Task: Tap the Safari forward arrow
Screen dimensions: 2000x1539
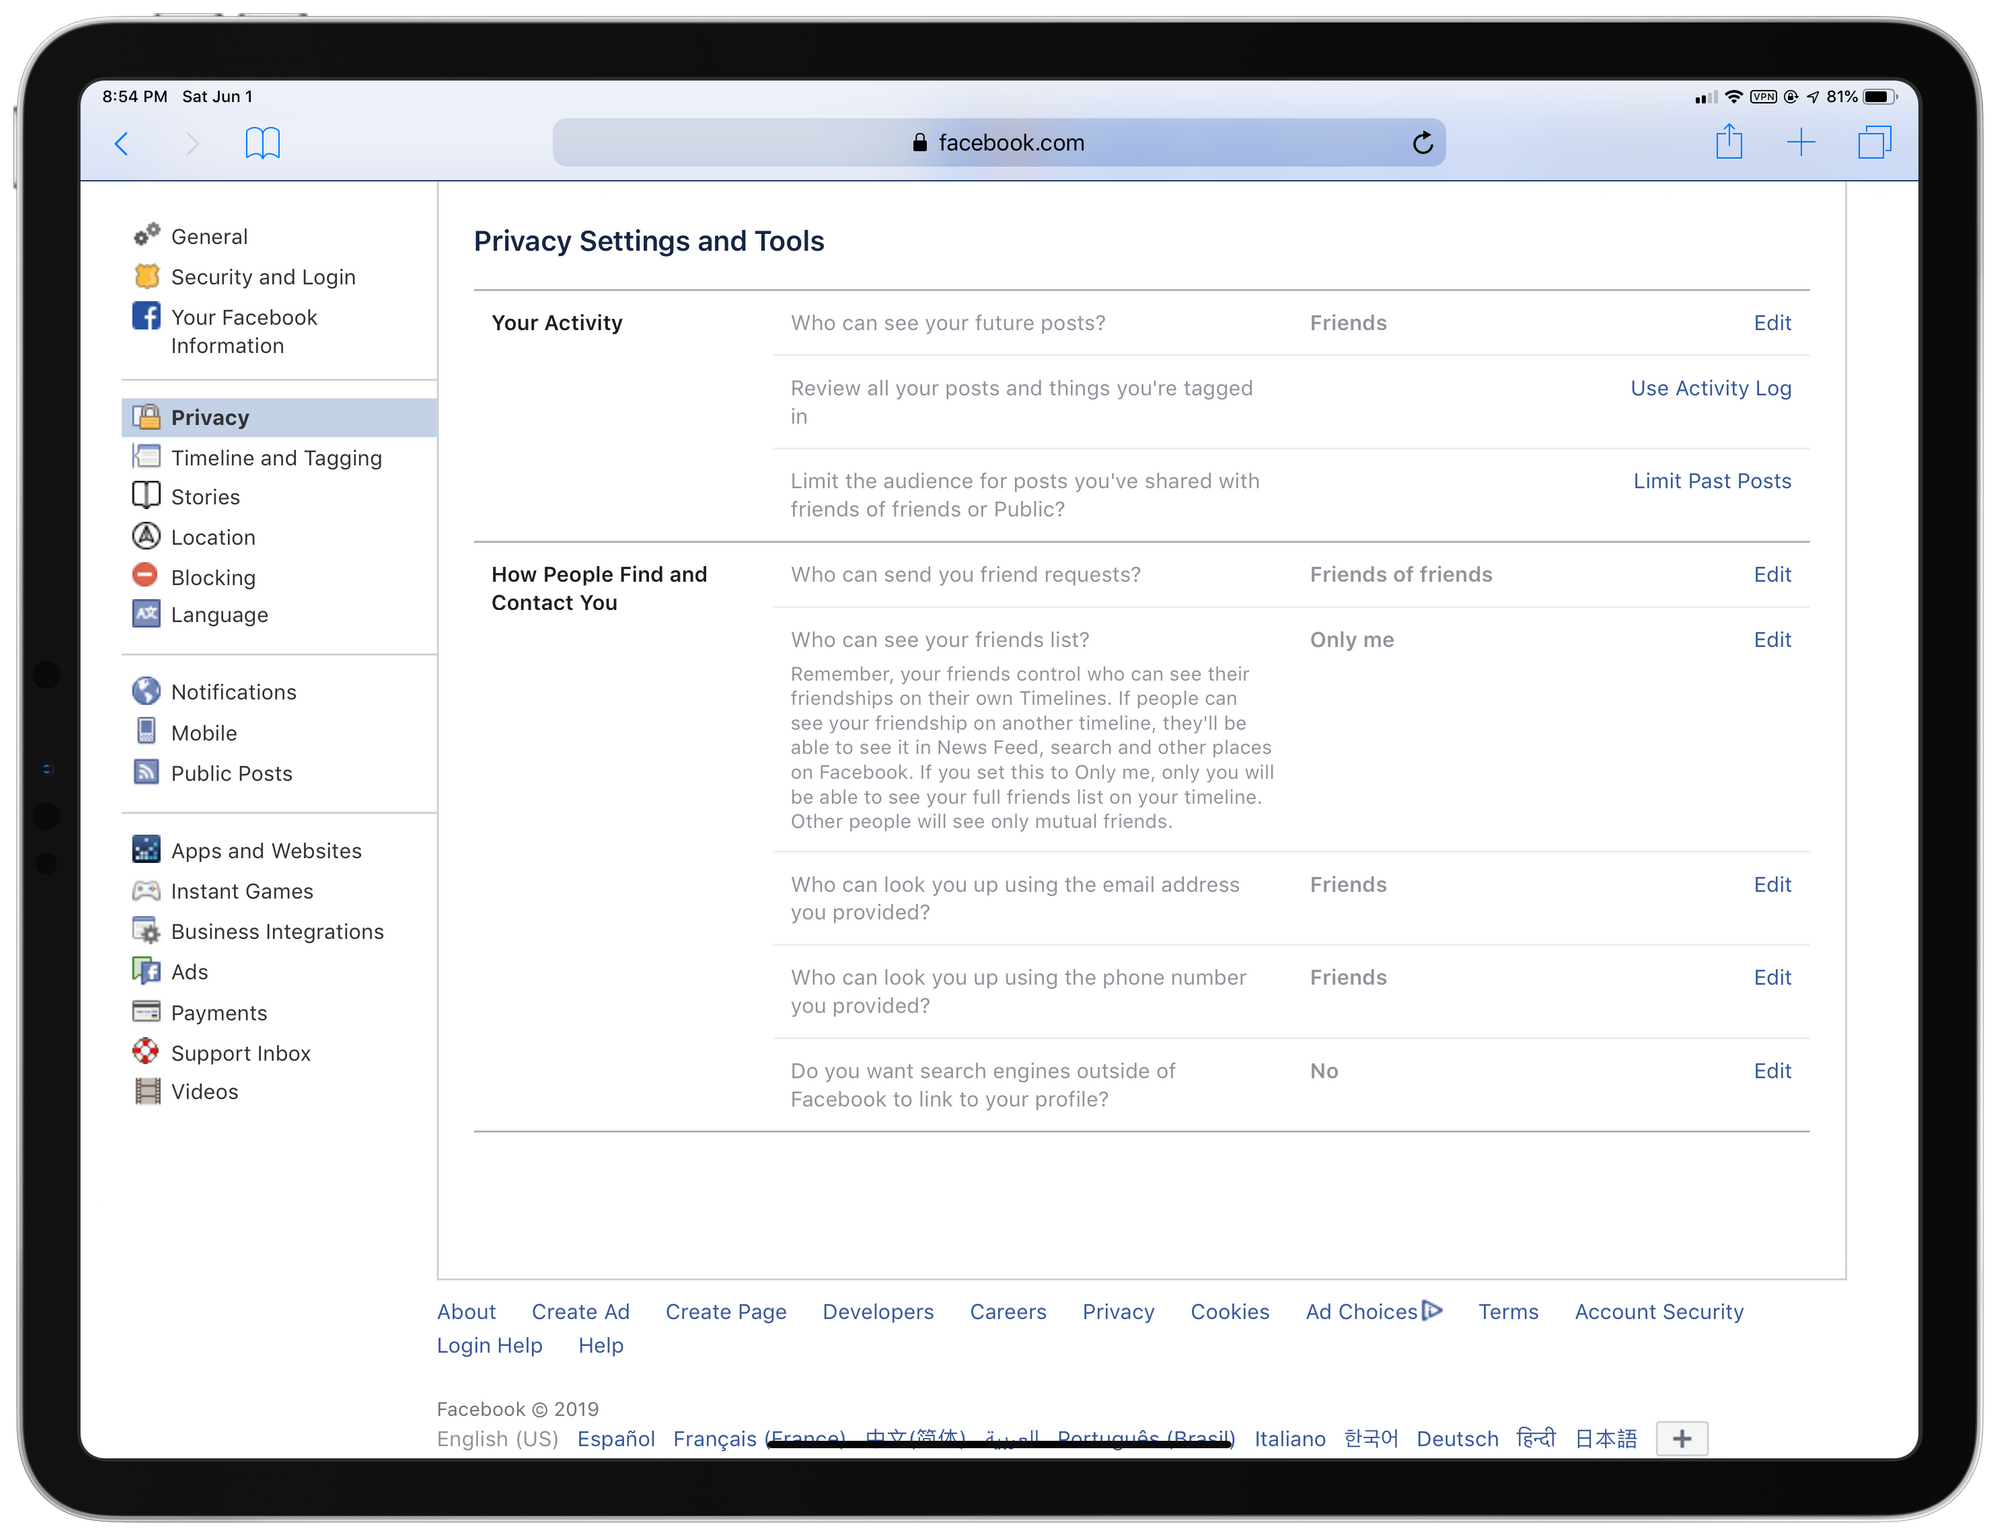Action: pyautogui.click(x=192, y=144)
